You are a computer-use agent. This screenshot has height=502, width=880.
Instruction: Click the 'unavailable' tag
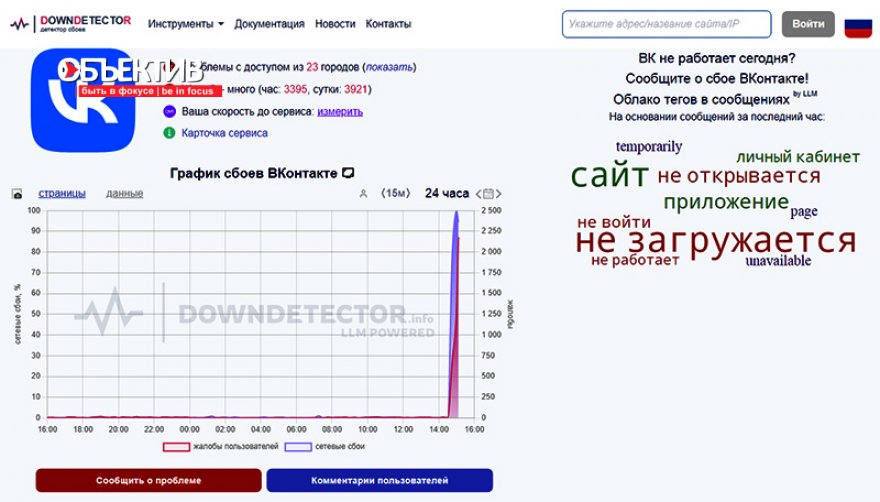pyautogui.click(x=778, y=261)
